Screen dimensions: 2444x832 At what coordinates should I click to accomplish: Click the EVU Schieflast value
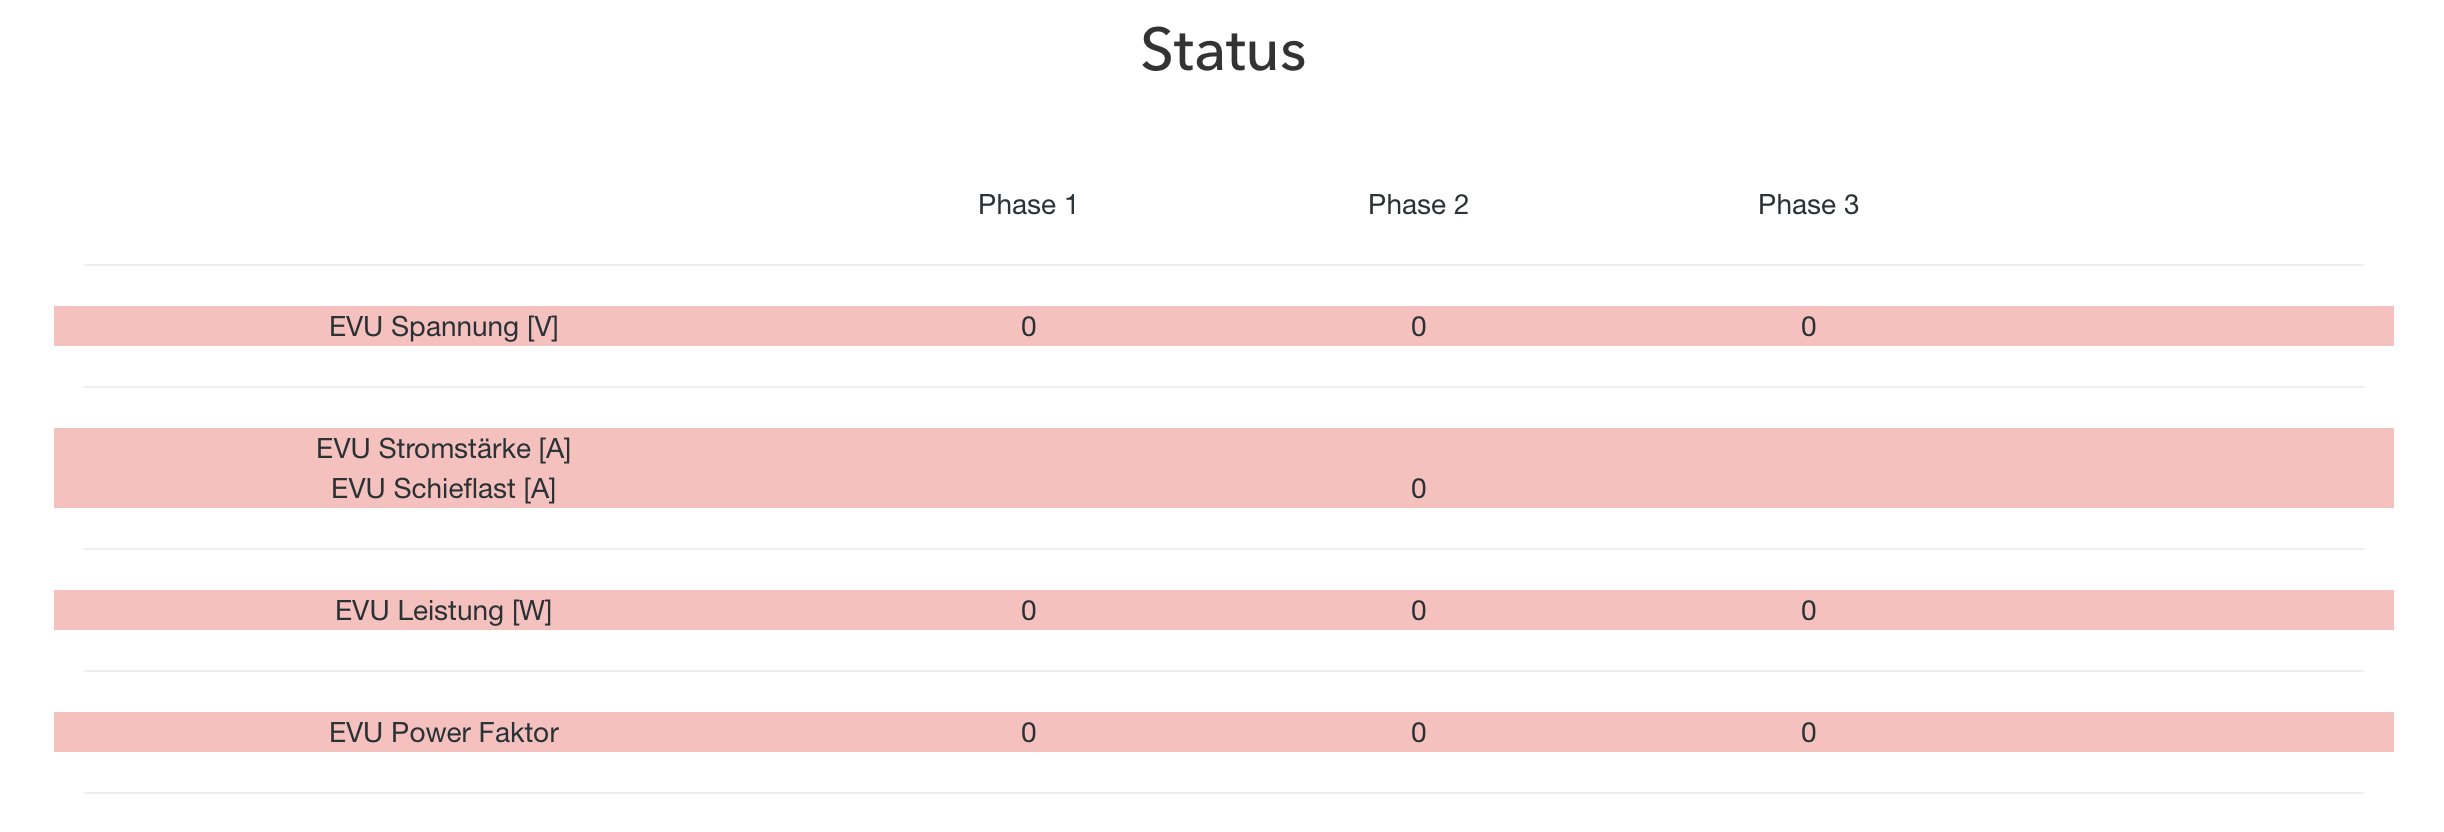1418,489
